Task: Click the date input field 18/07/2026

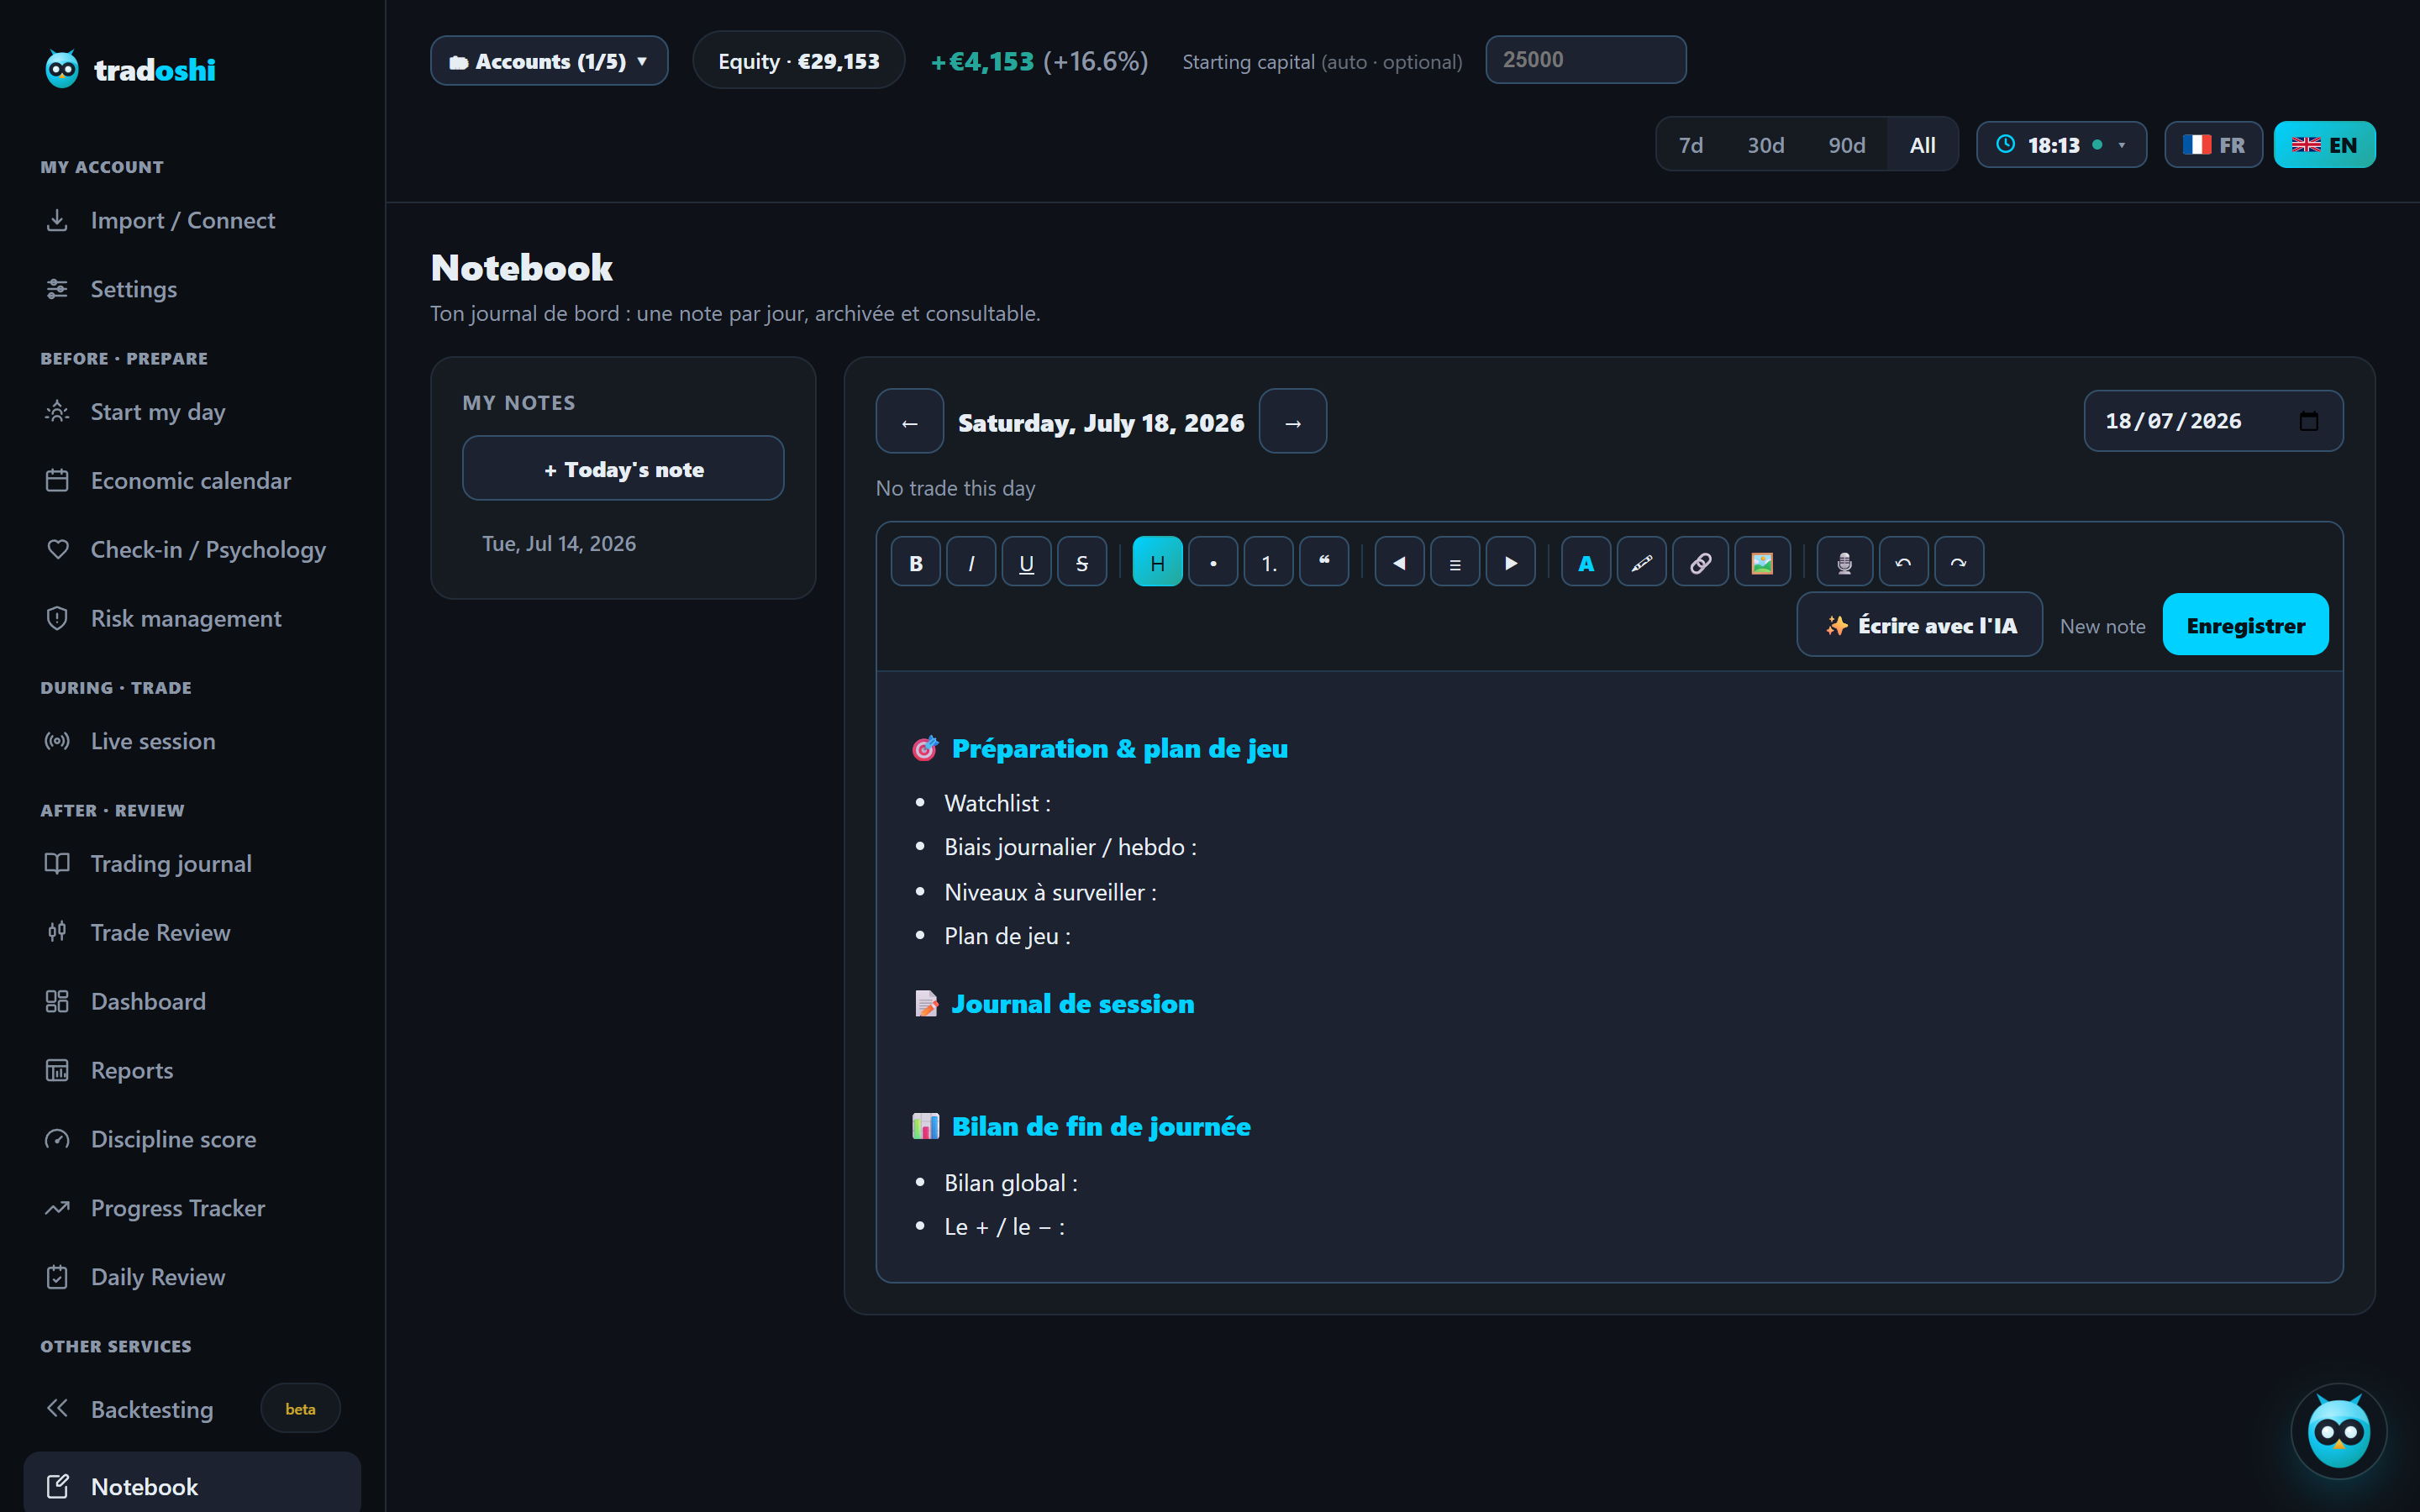Action: click(x=2213, y=421)
